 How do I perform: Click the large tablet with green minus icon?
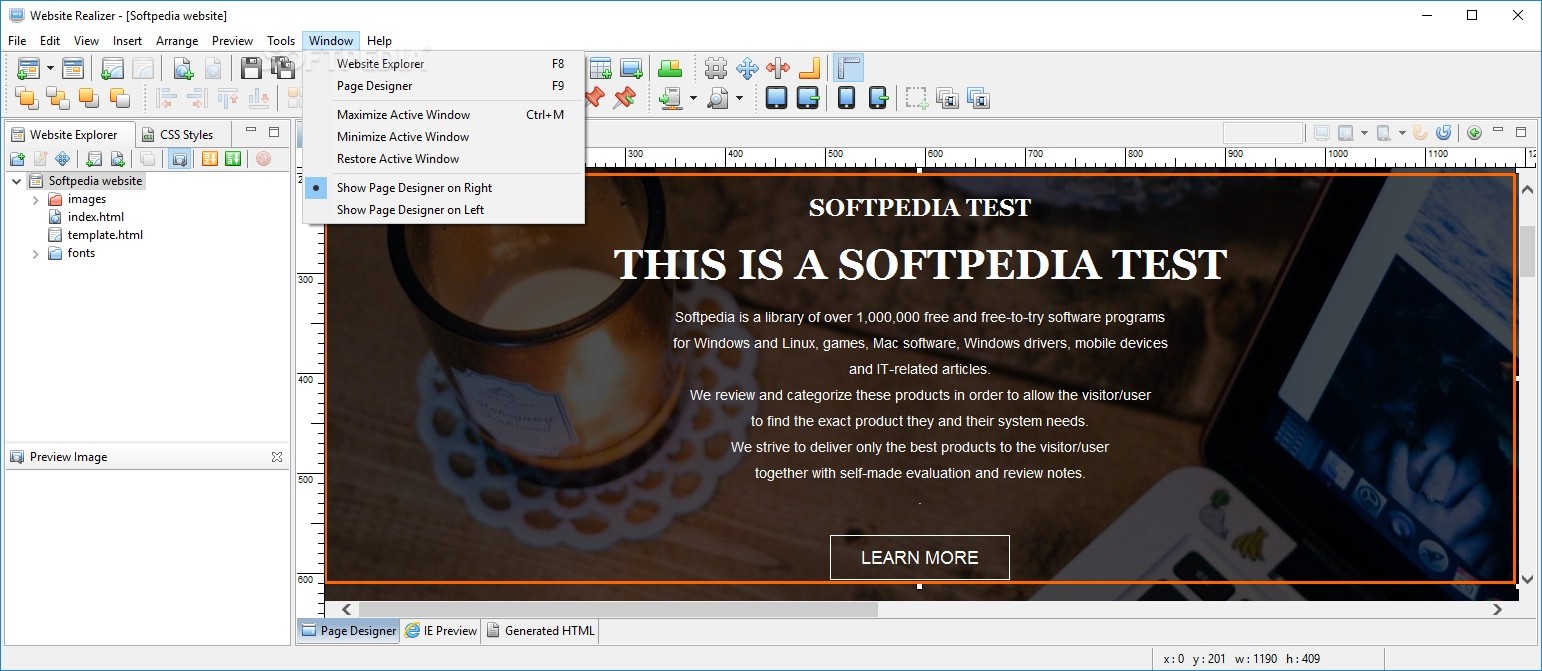pyautogui.click(x=808, y=98)
